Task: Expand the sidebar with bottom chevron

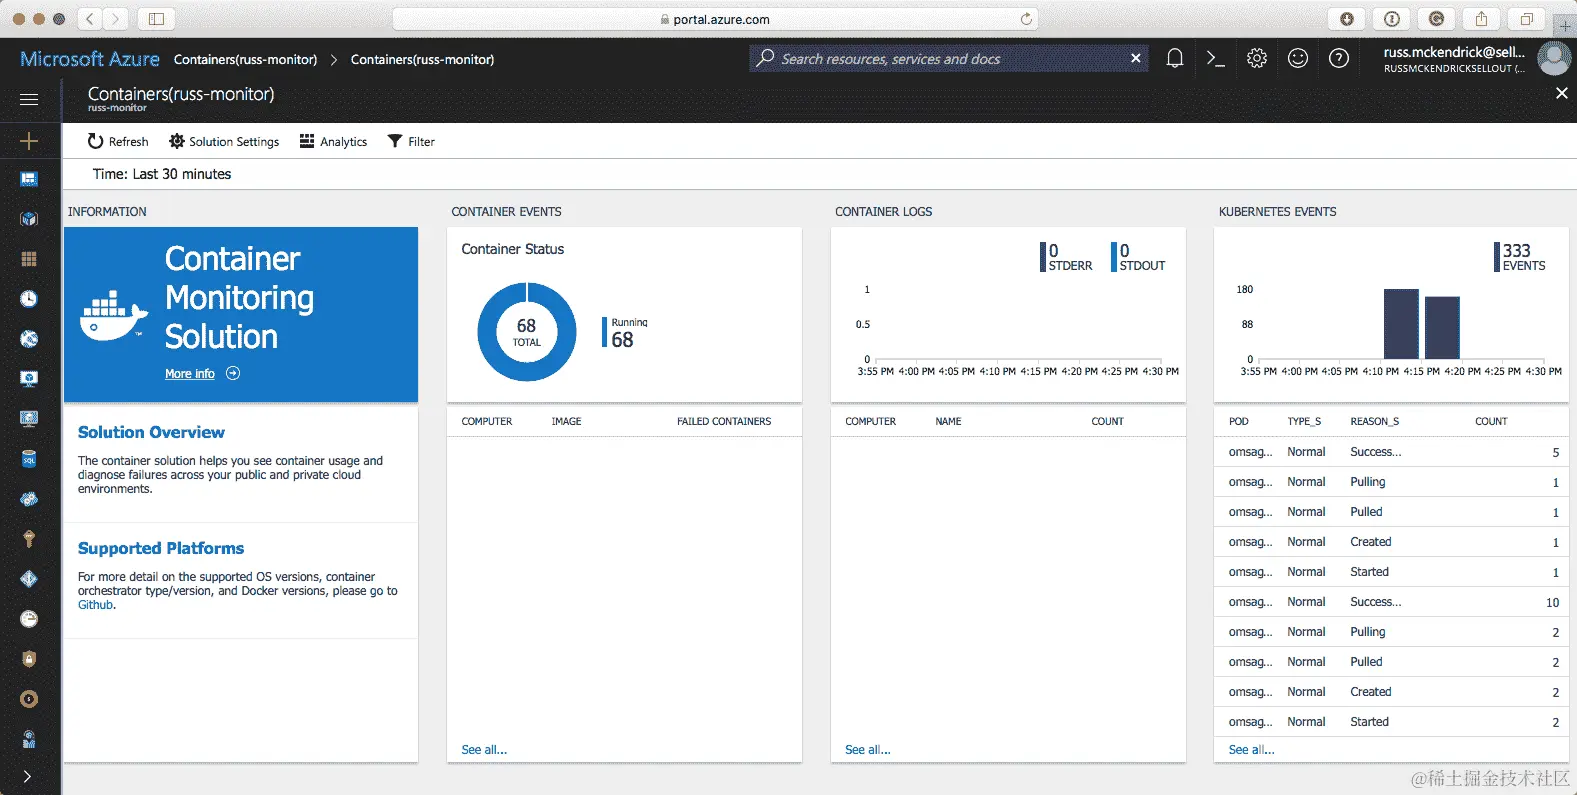Action: 27,777
